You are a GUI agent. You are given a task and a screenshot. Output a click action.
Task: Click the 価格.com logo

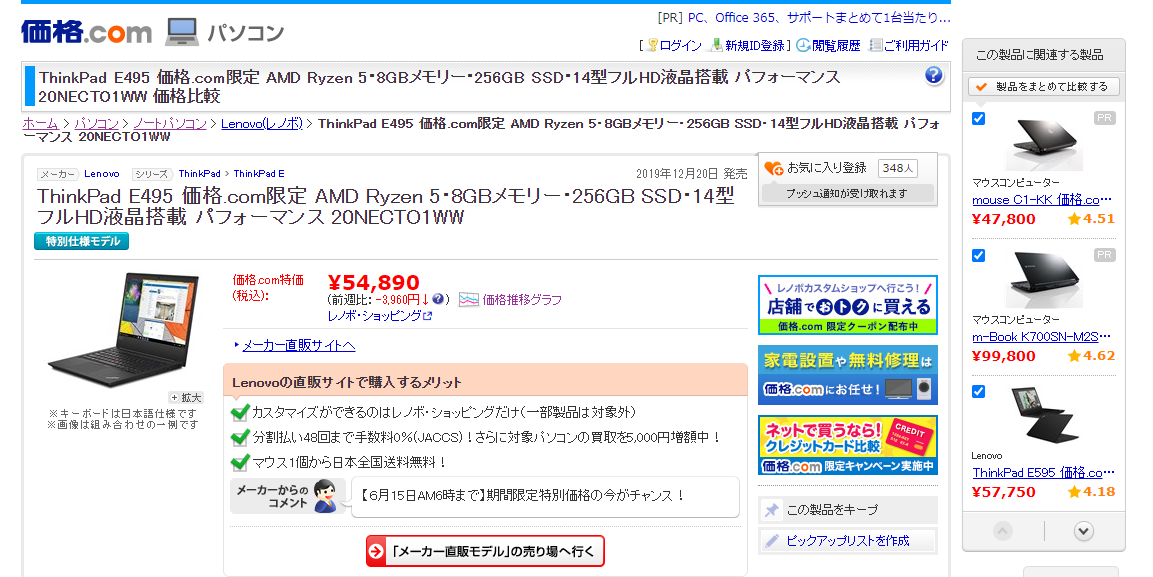[x=87, y=32]
